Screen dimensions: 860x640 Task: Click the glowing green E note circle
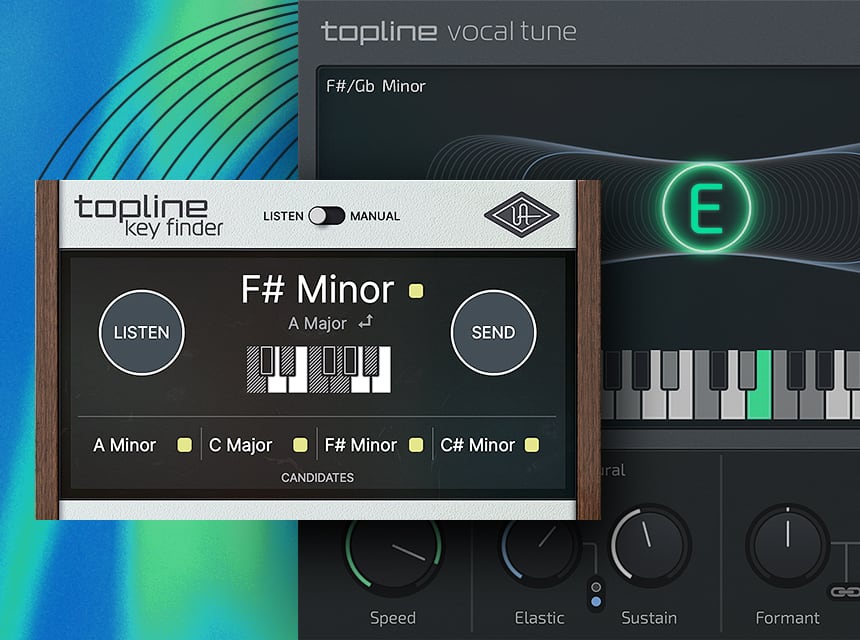click(x=706, y=208)
